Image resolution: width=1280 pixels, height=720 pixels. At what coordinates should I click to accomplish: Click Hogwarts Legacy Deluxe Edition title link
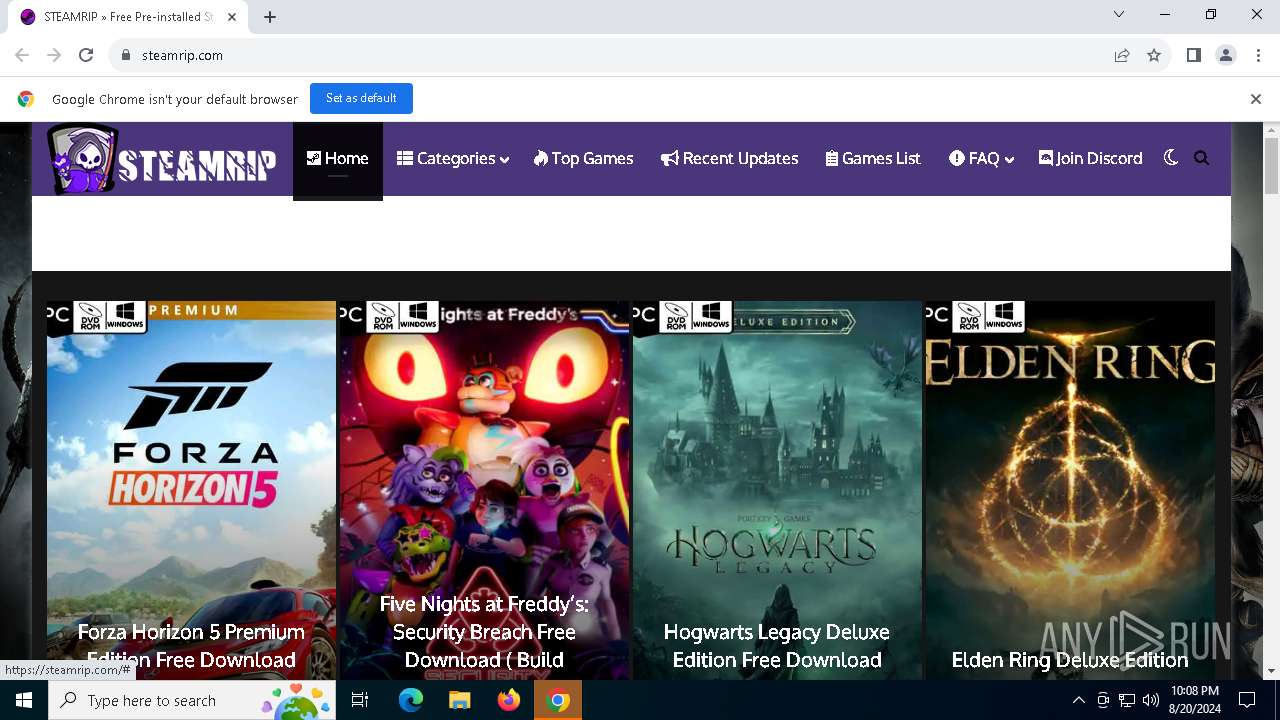777,646
